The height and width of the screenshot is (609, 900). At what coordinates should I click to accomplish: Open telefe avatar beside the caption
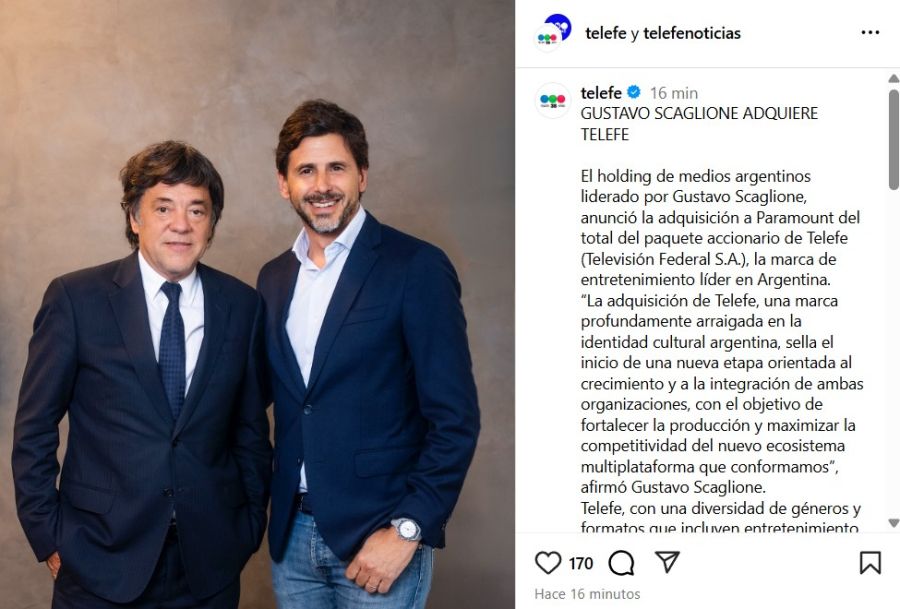point(552,100)
